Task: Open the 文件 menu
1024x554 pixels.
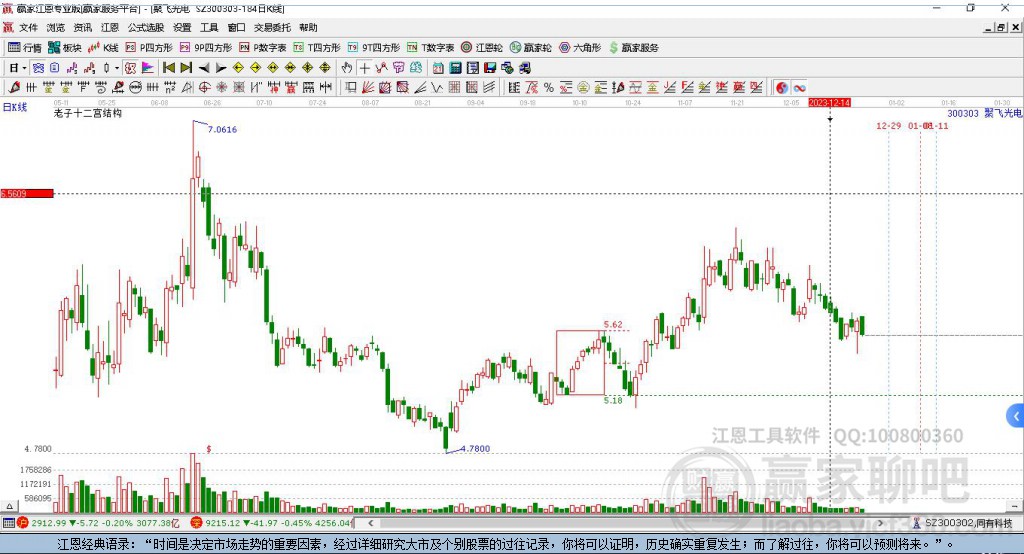Action: point(28,27)
